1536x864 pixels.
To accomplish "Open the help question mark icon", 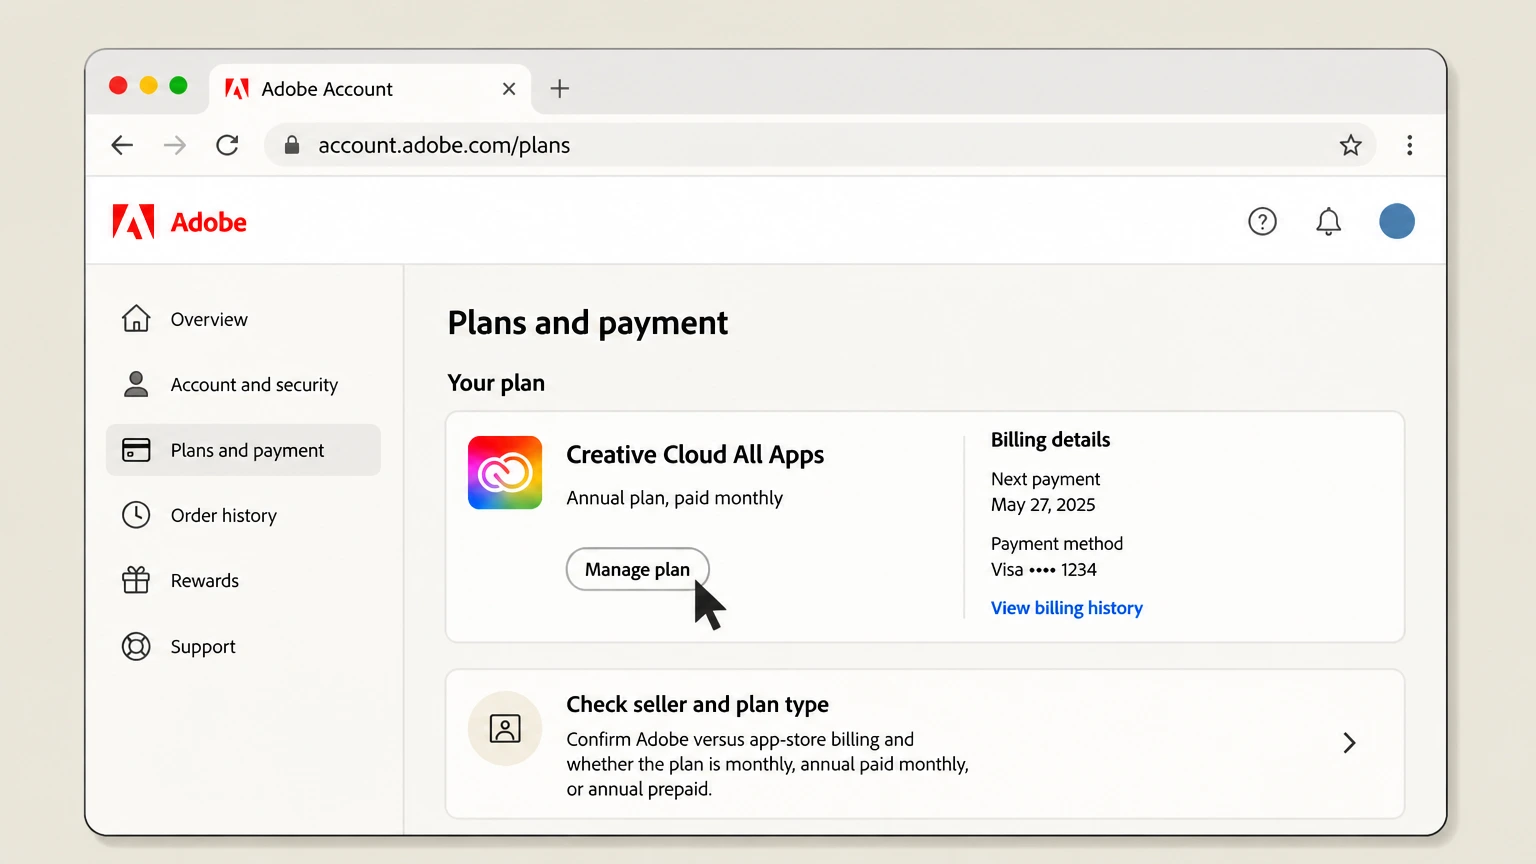I will [1262, 221].
